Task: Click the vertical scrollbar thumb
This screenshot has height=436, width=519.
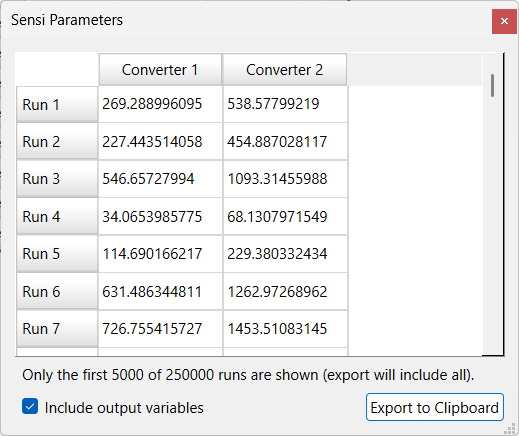Action: pos(493,86)
